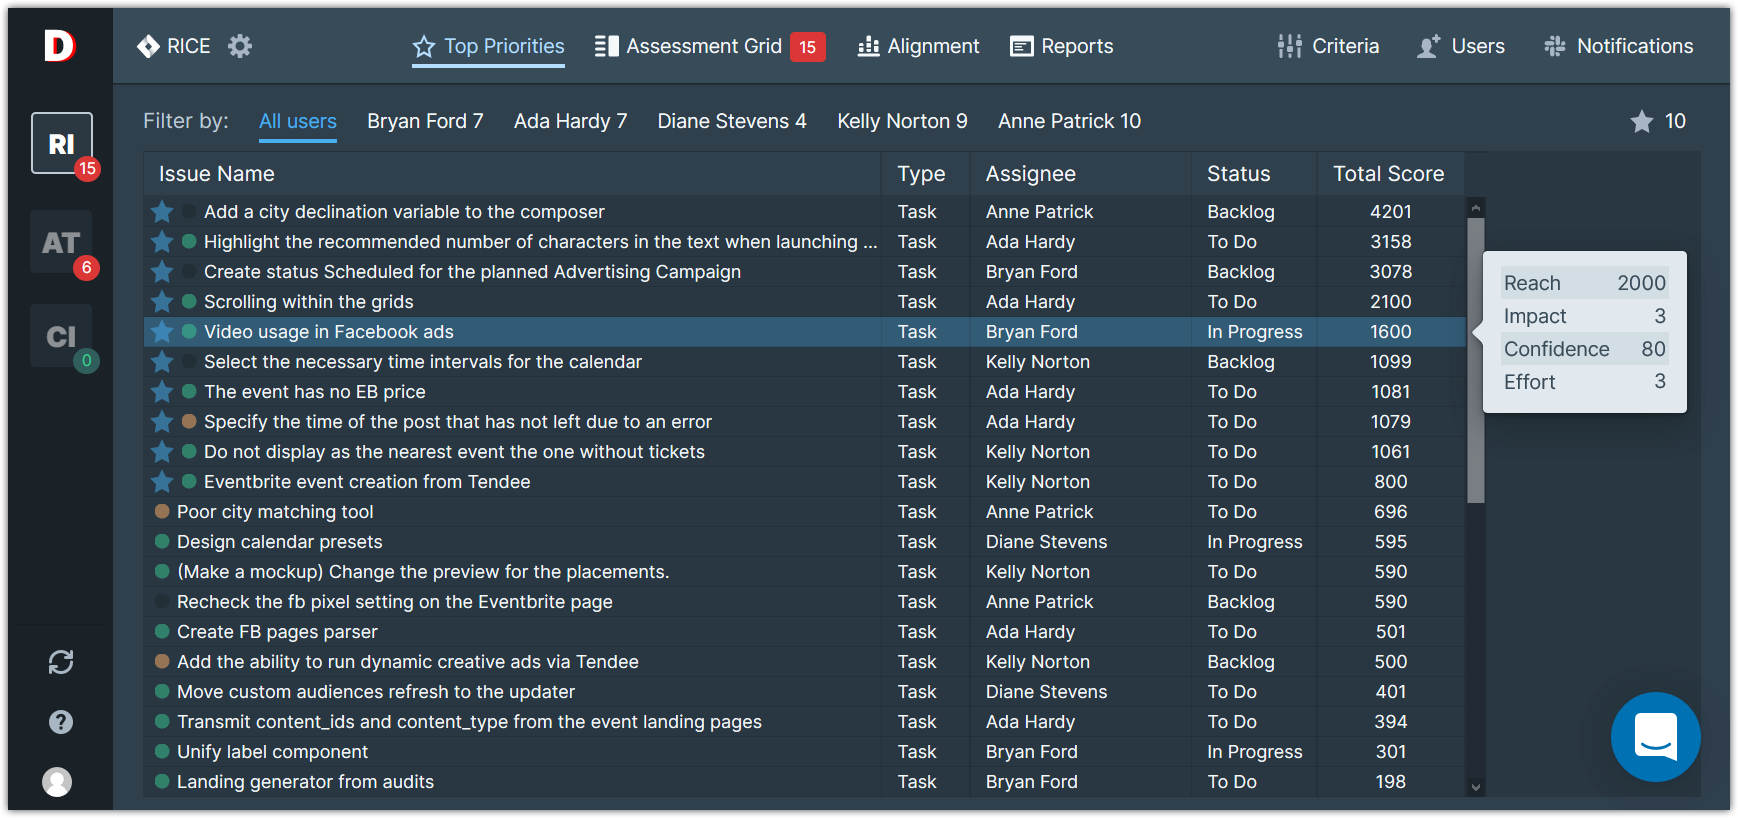Unstar 'Scrolling within the grids' issue
The width and height of the screenshot is (1738, 818).
pyautogui.click(x=162, y=302)
